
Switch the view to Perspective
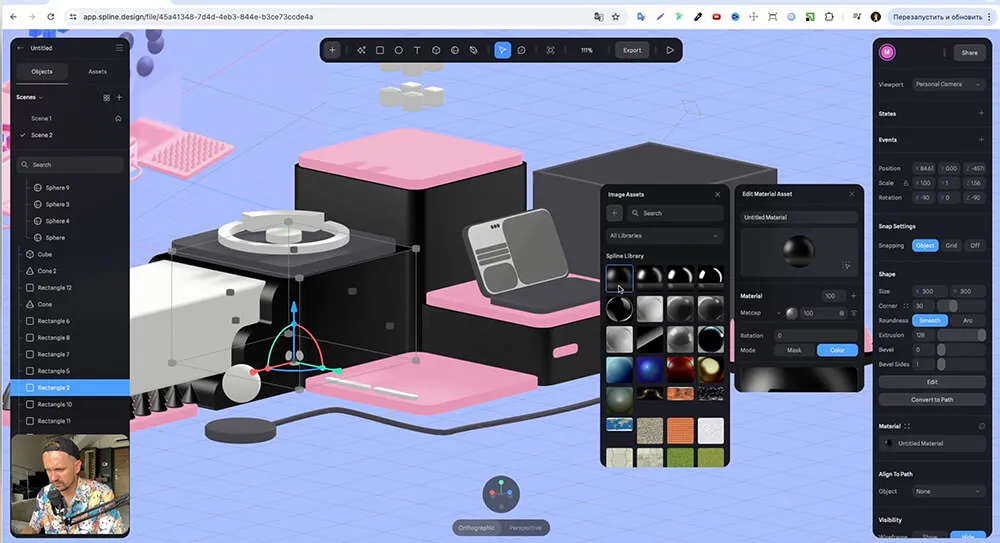(526, 528)
